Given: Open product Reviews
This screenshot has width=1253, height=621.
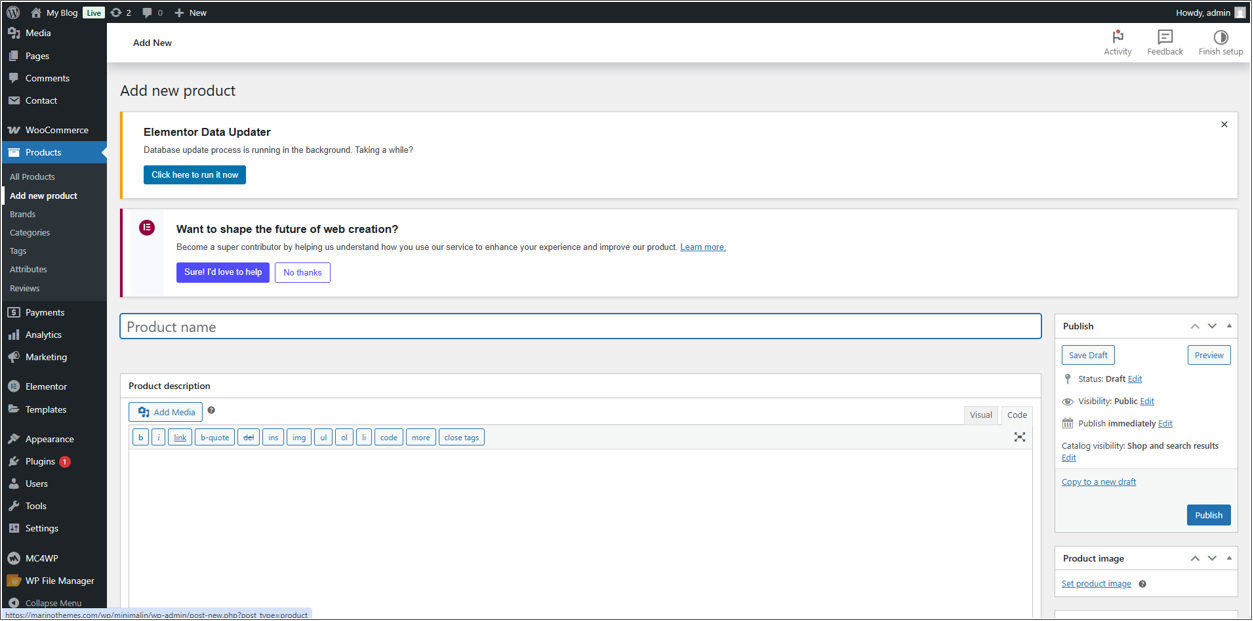Looking at the screenshot, I should [x=24, y=288].
